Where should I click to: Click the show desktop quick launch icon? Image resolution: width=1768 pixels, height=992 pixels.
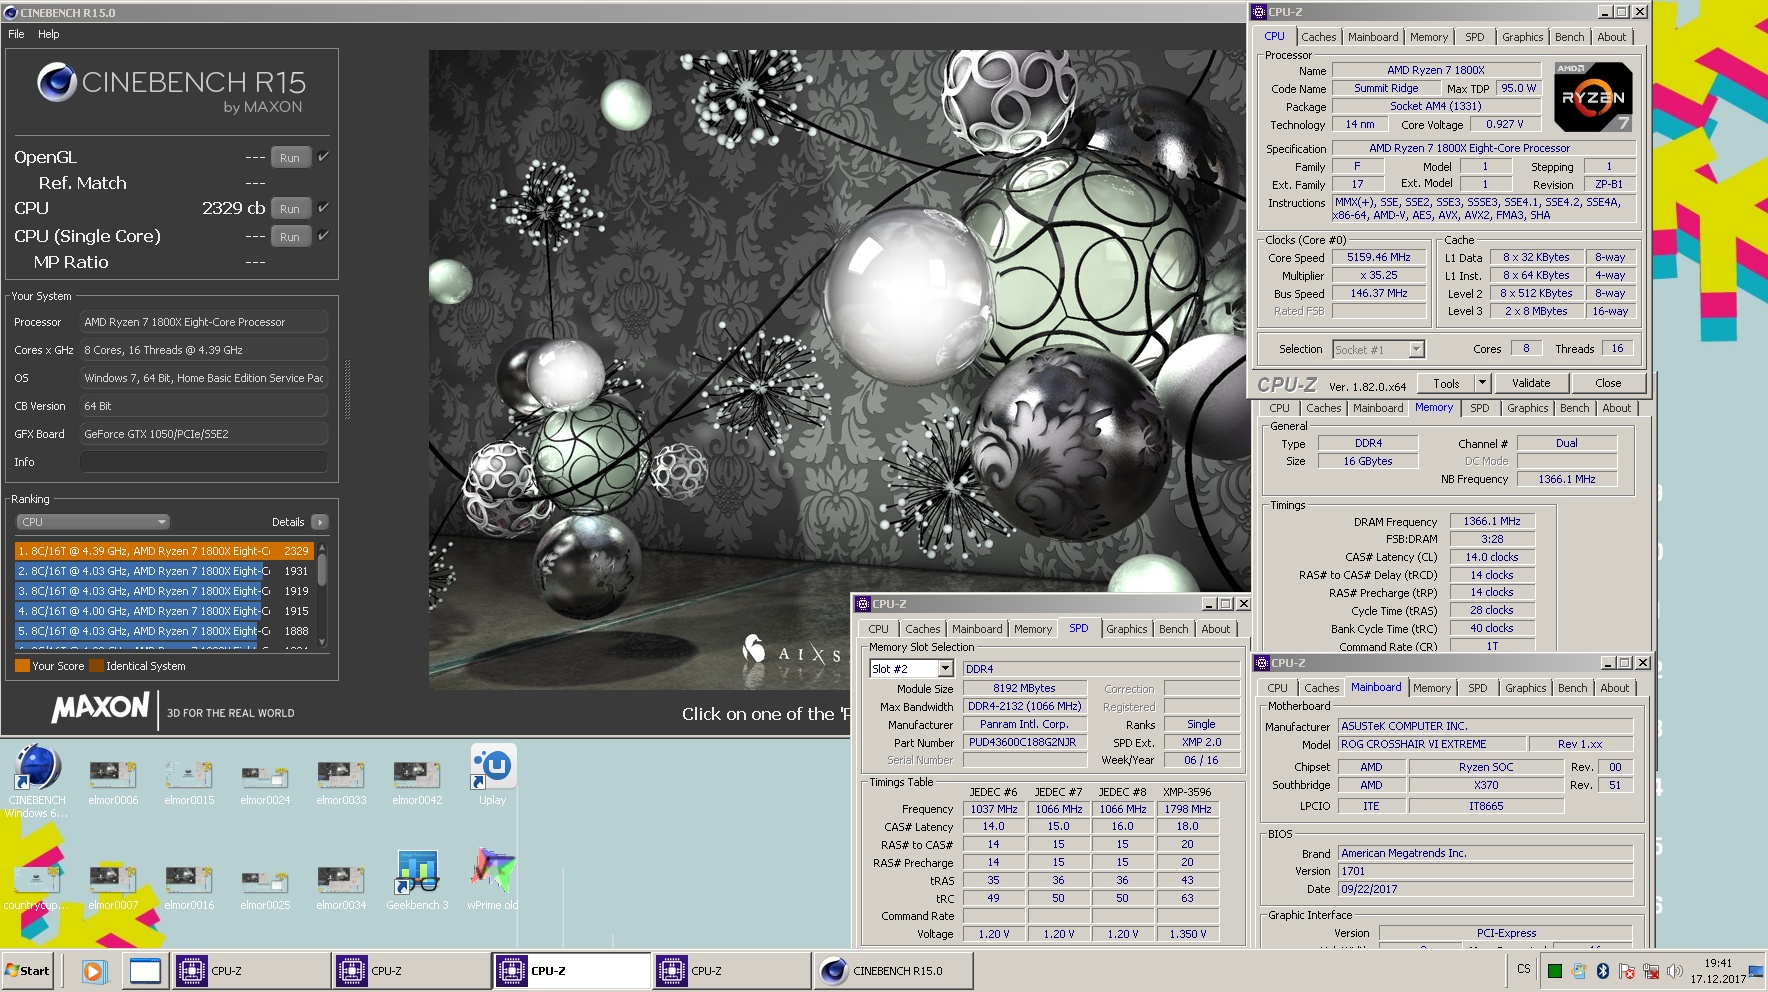[145, 971]
